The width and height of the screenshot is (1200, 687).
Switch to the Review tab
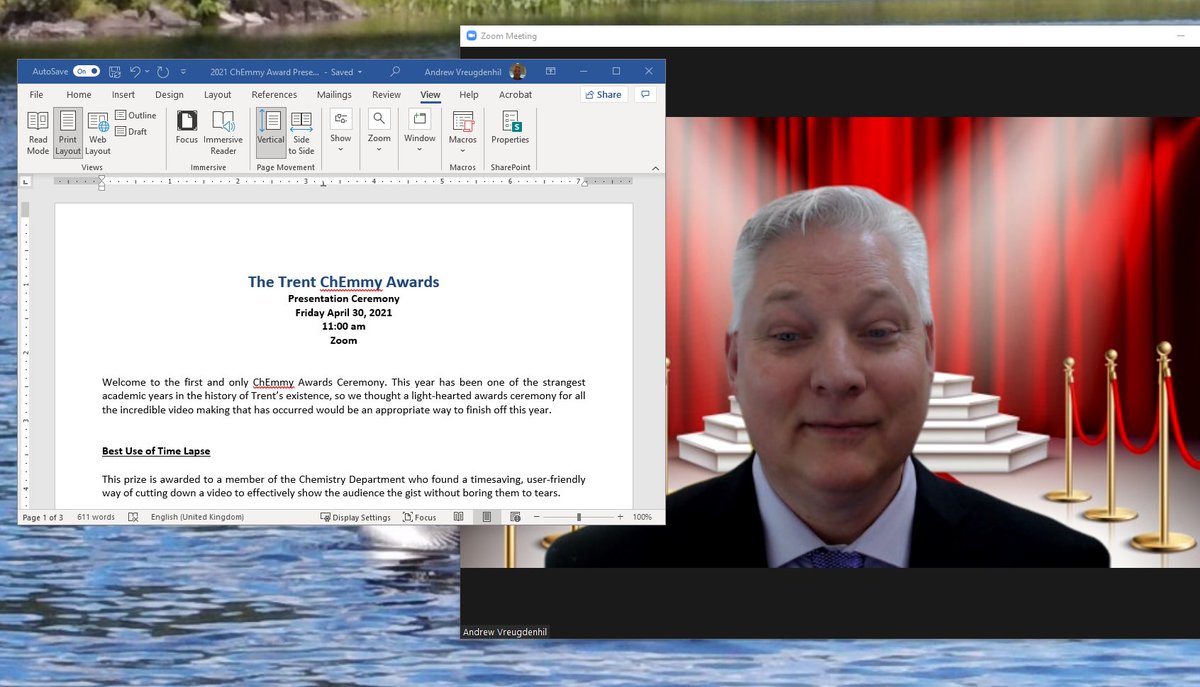click(x=386, y=95)
